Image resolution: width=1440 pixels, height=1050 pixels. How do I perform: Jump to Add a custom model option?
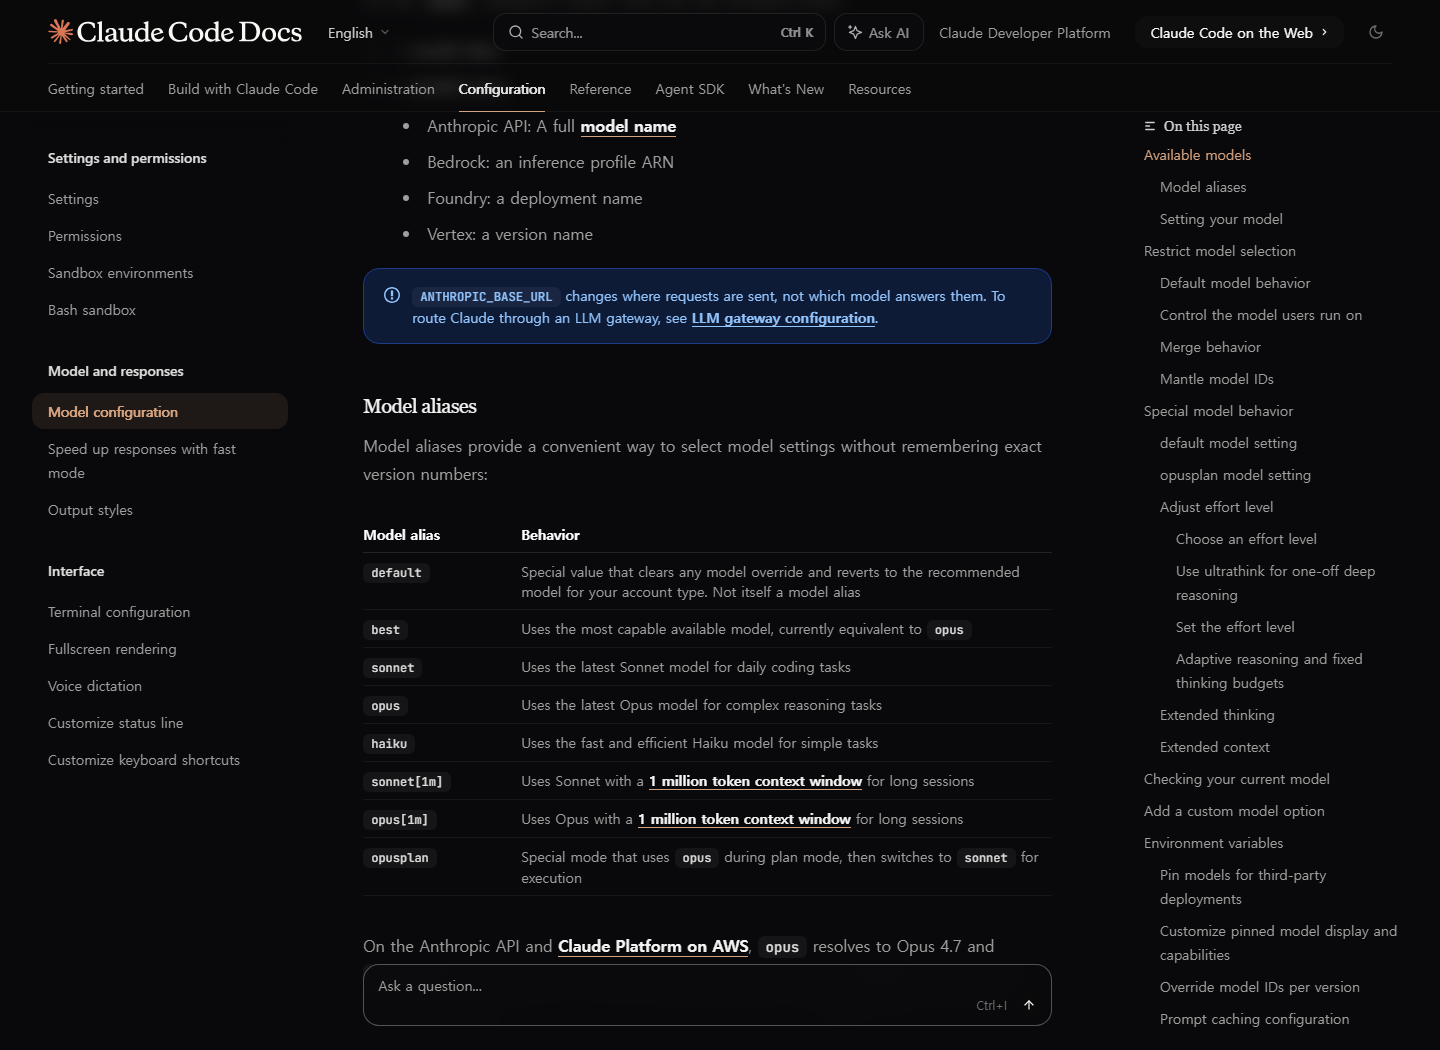1234,811
